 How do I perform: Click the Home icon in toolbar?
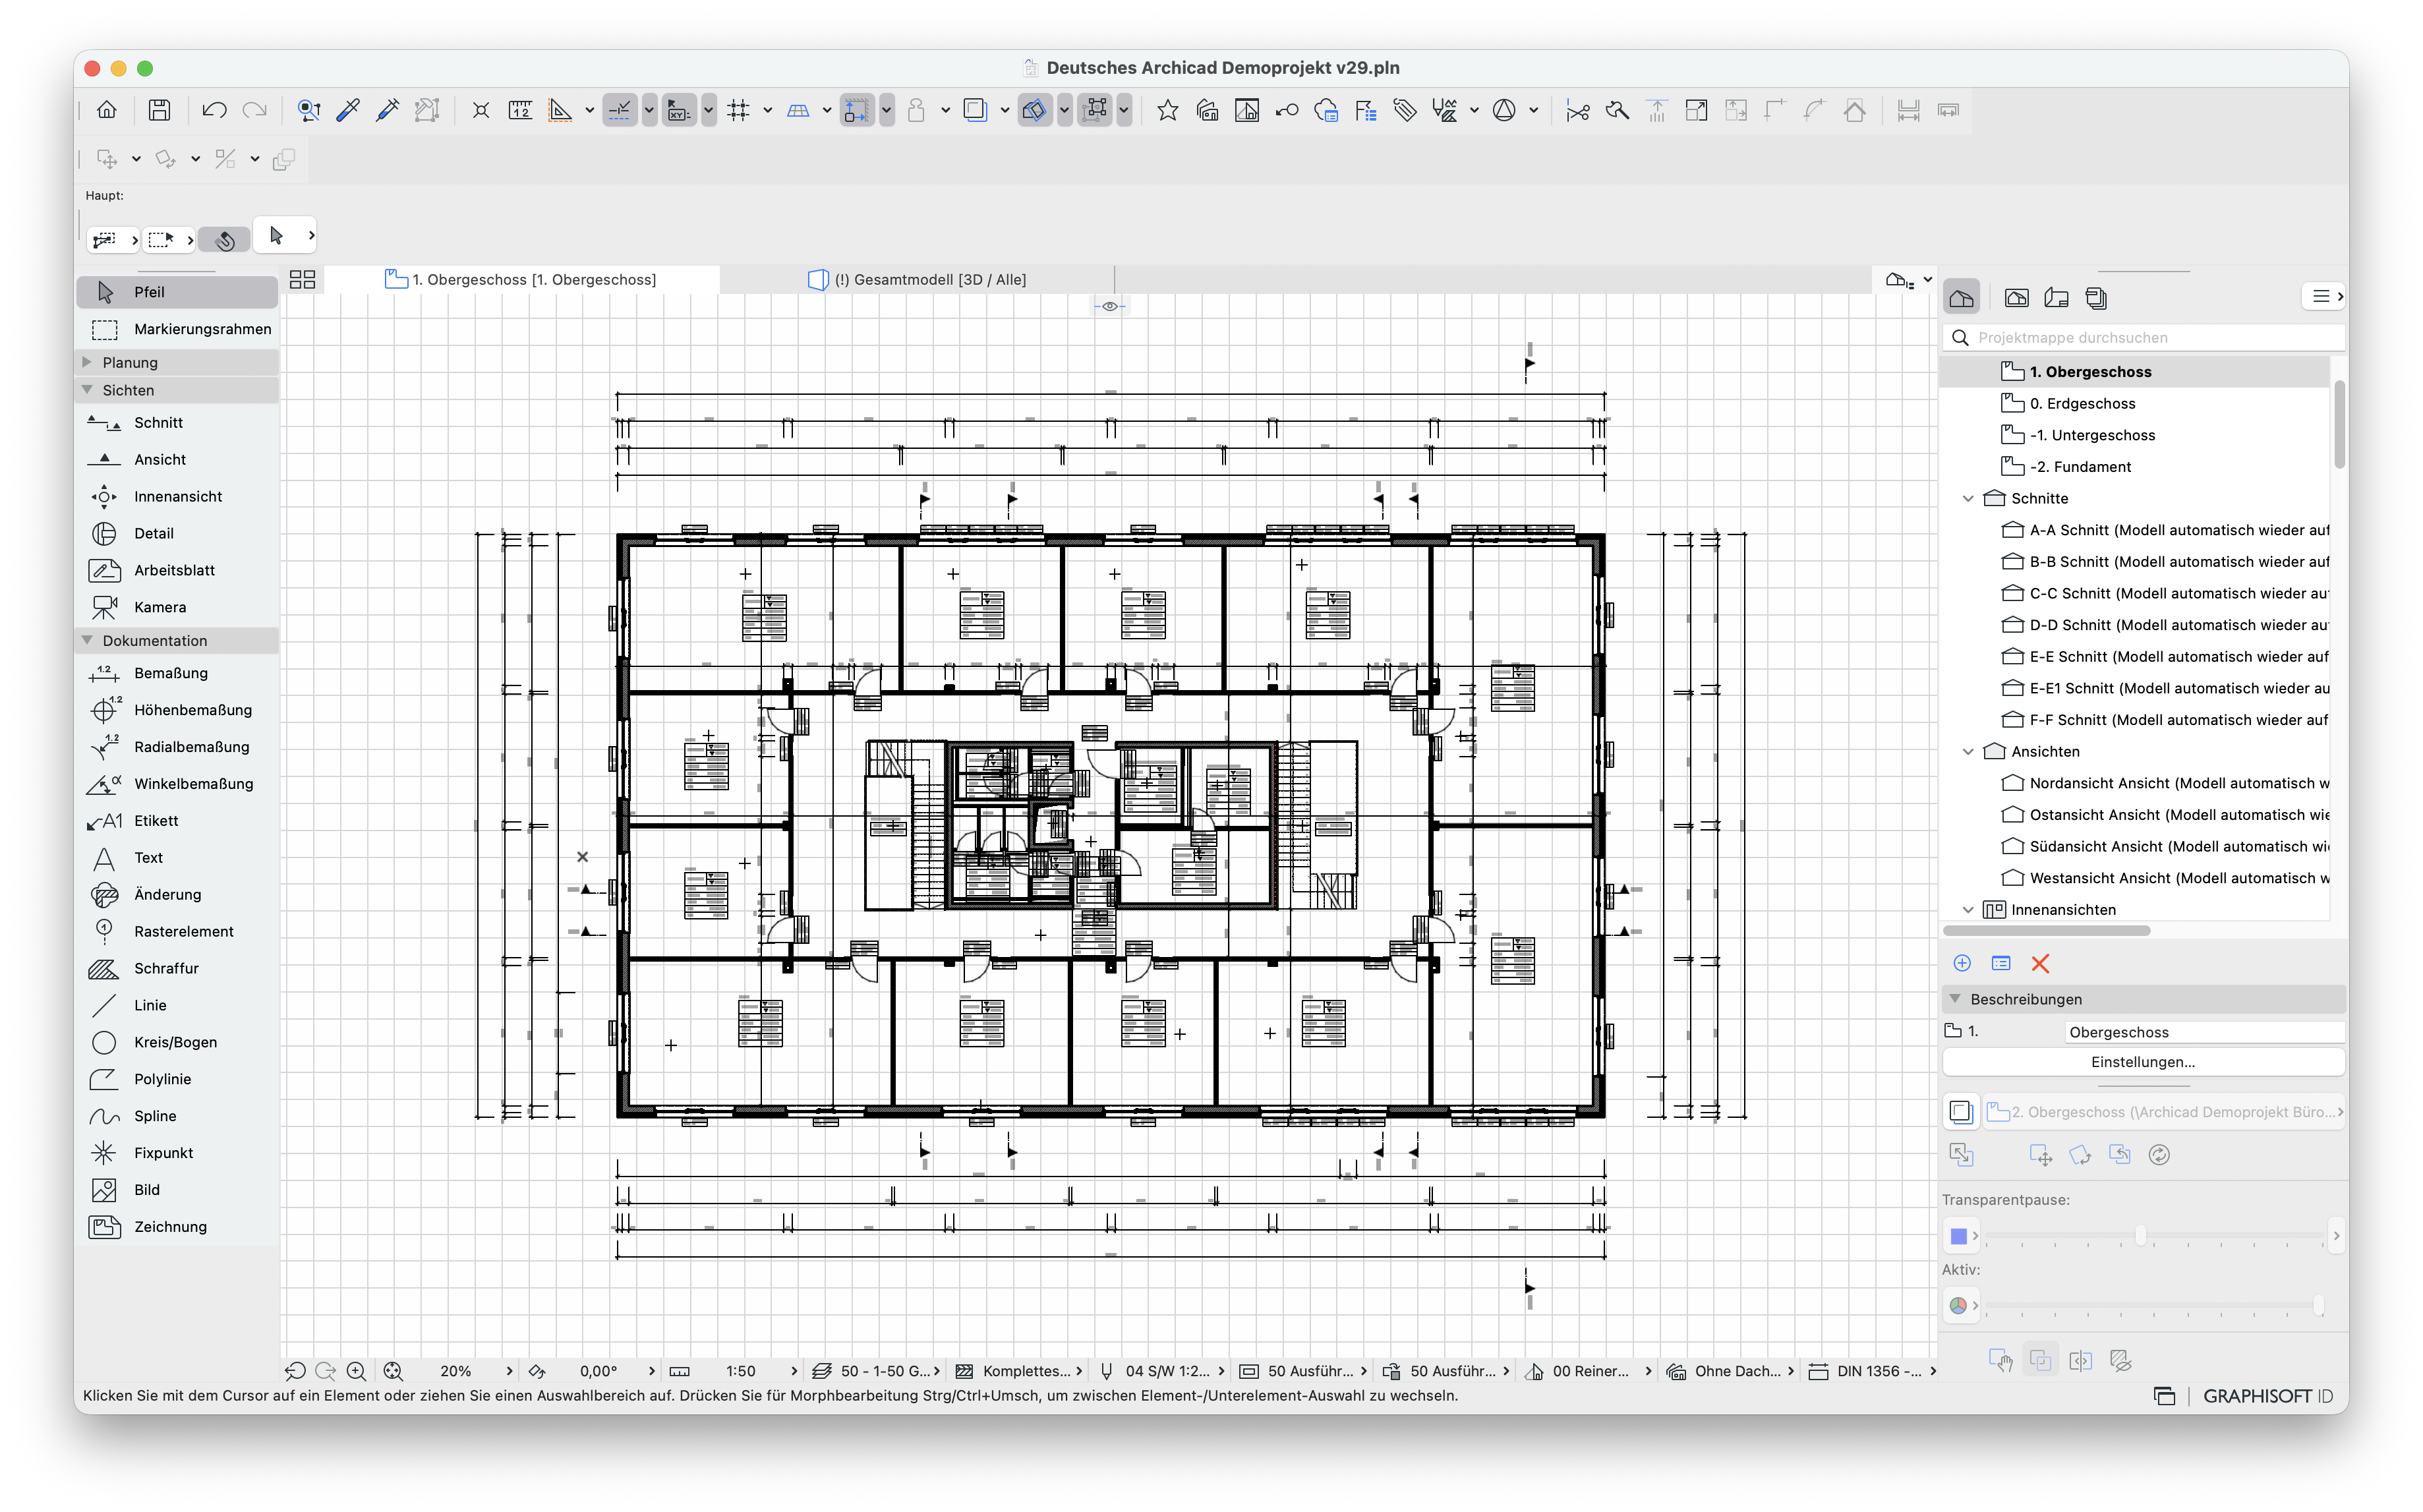click(106, 110)
